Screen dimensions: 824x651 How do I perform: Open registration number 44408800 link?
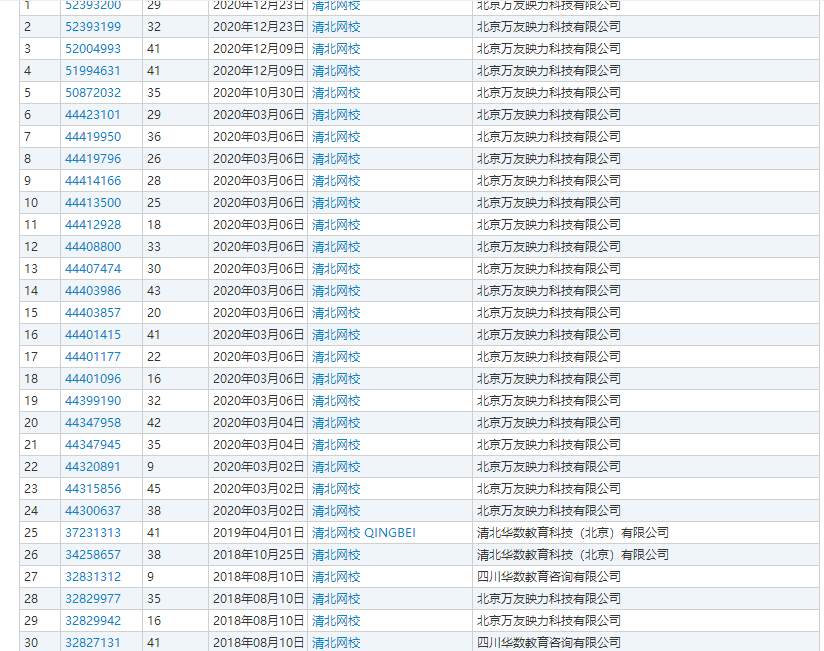point(93,247)
